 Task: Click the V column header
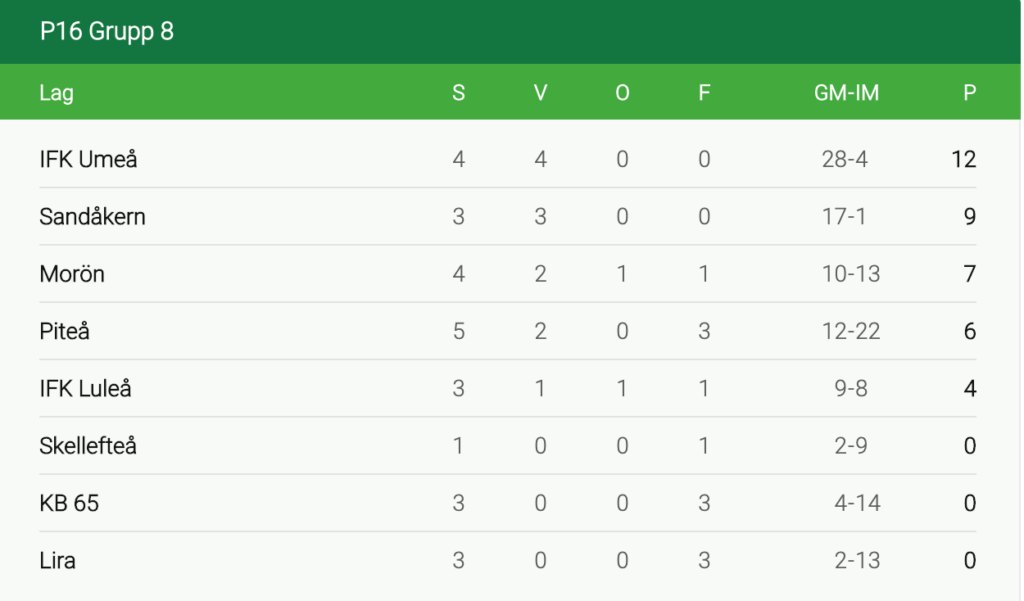click(540, 93)
